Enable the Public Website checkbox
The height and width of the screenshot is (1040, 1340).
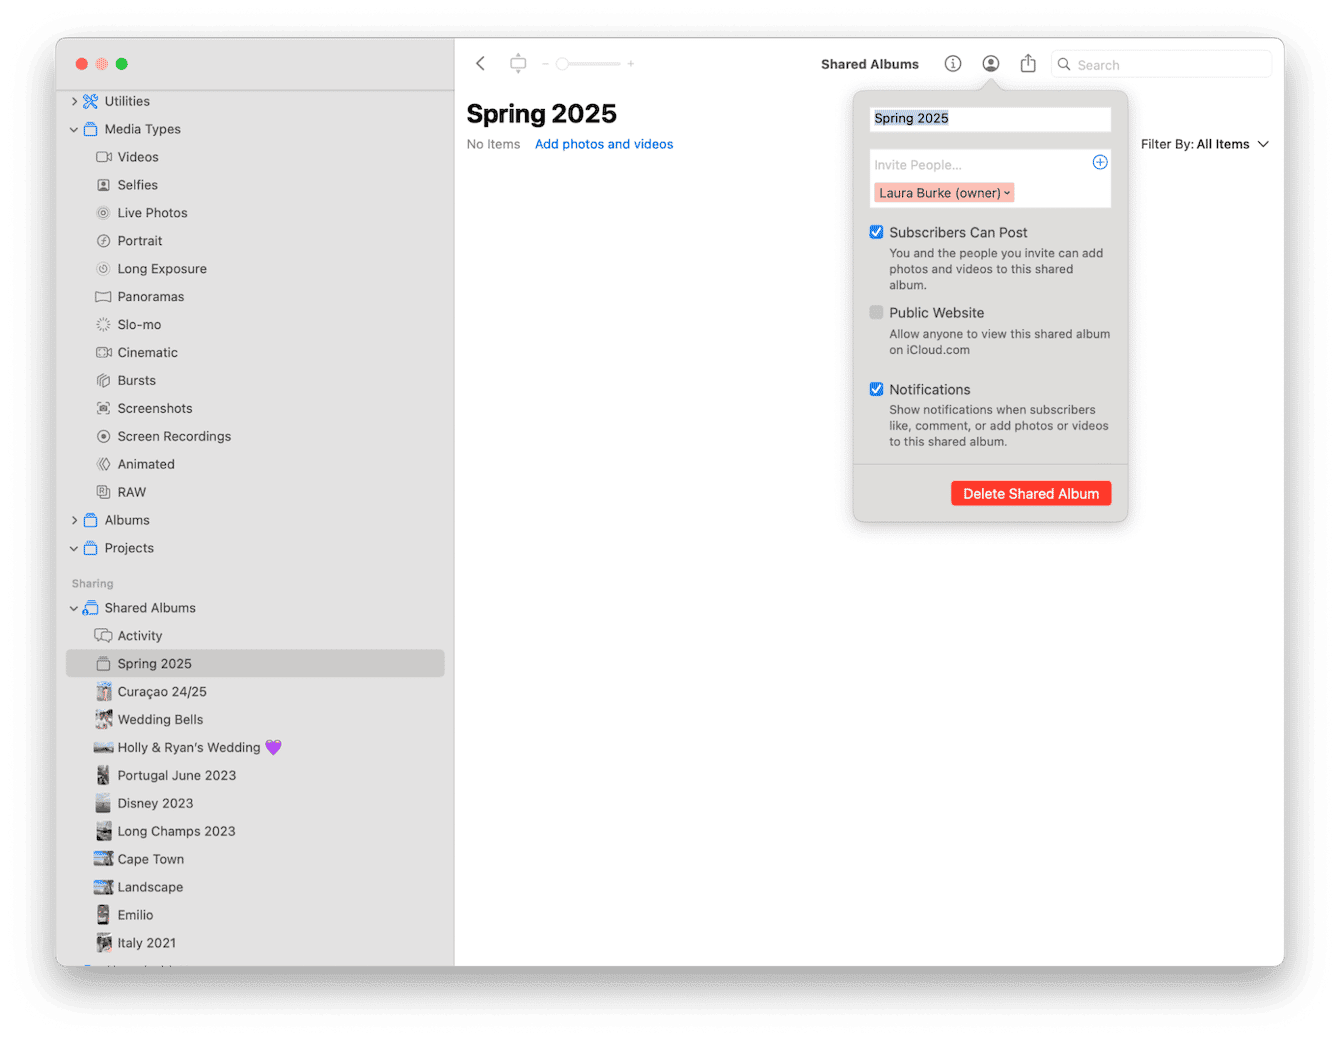876,313
